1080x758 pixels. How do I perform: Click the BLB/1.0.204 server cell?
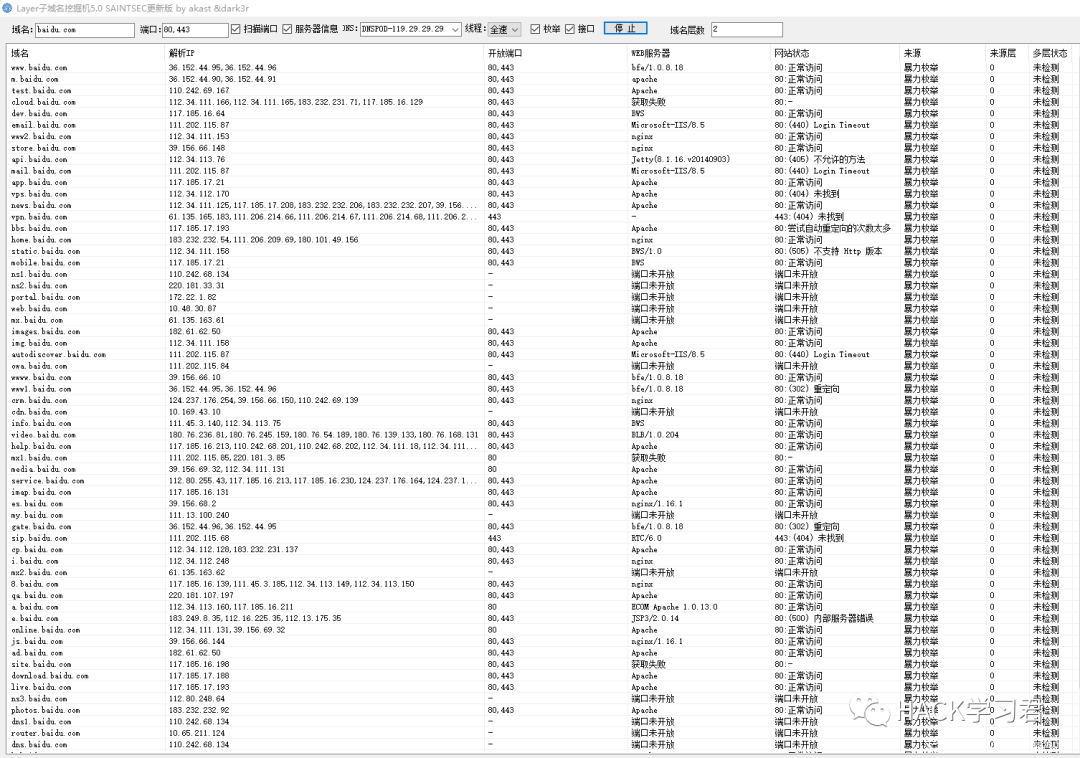(x=655, y=434)
